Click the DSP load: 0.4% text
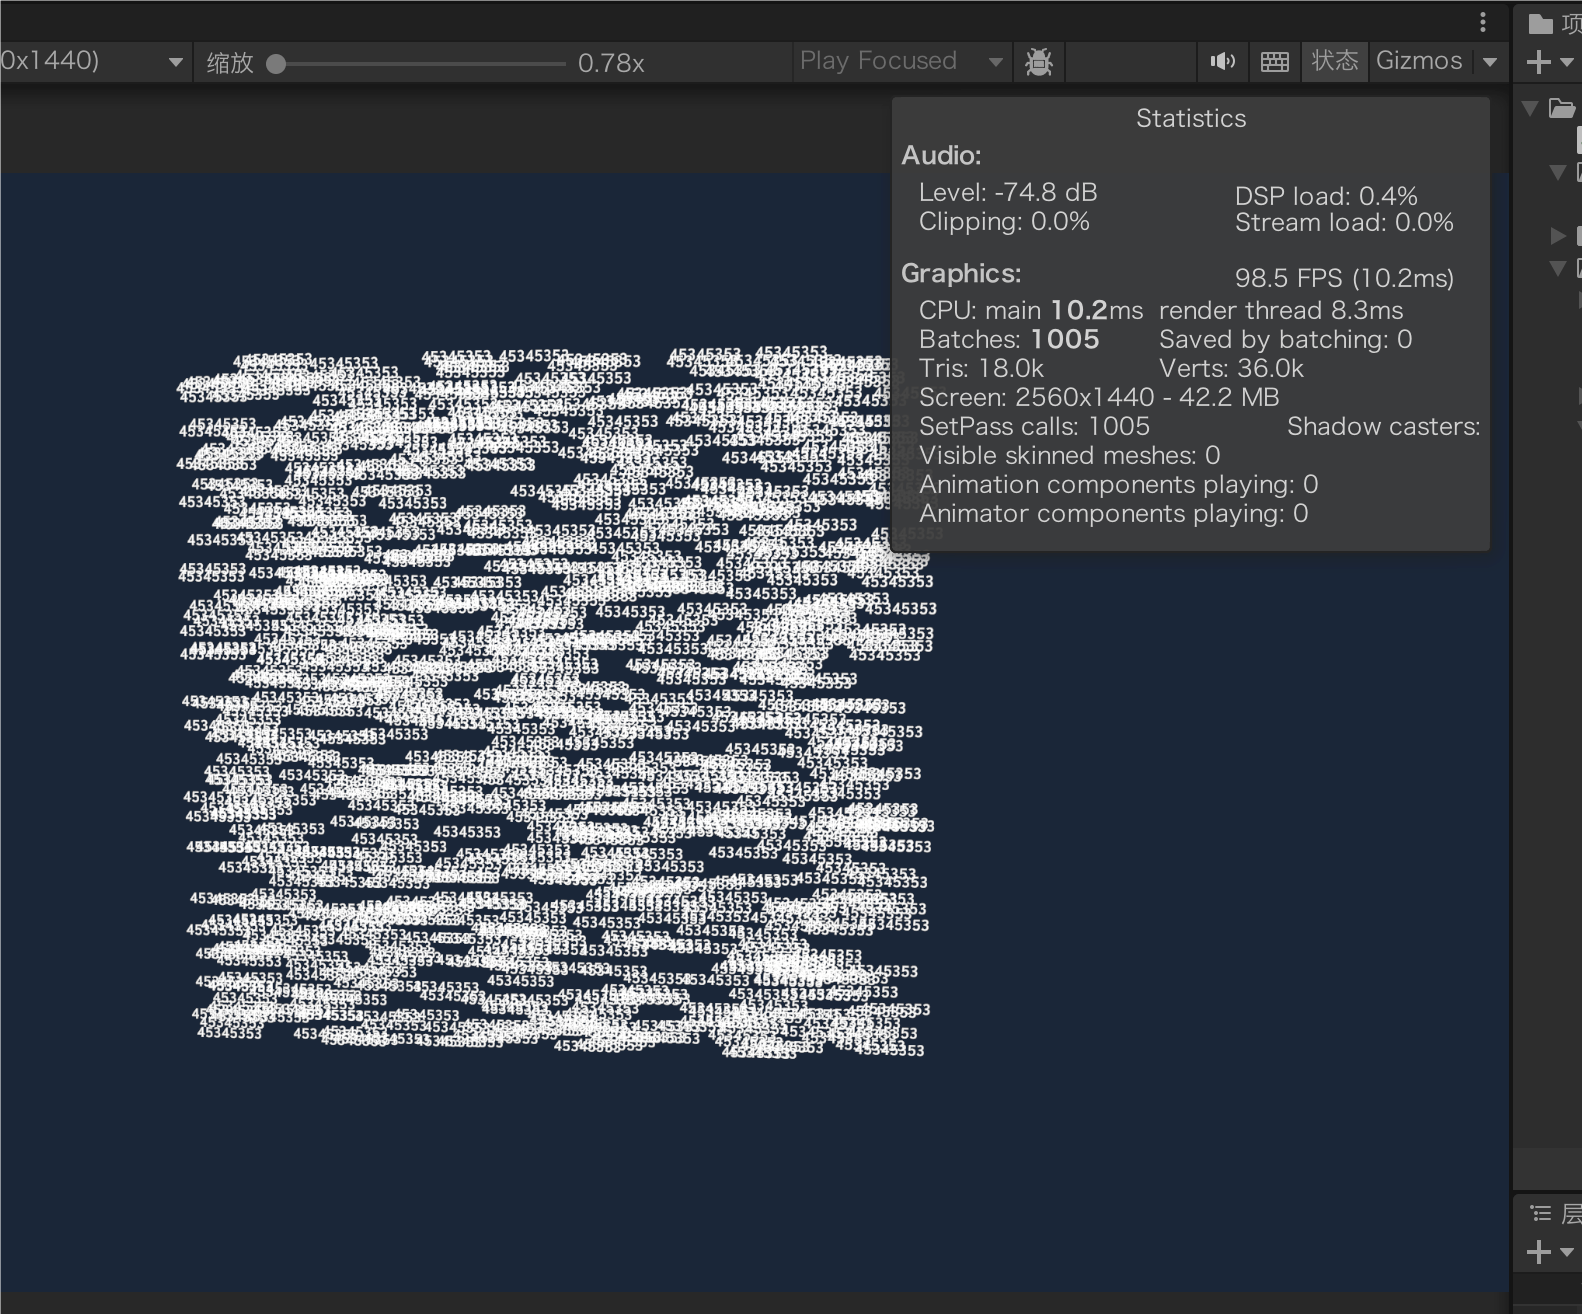The image size is (1582, 1314). point(1326,196)
